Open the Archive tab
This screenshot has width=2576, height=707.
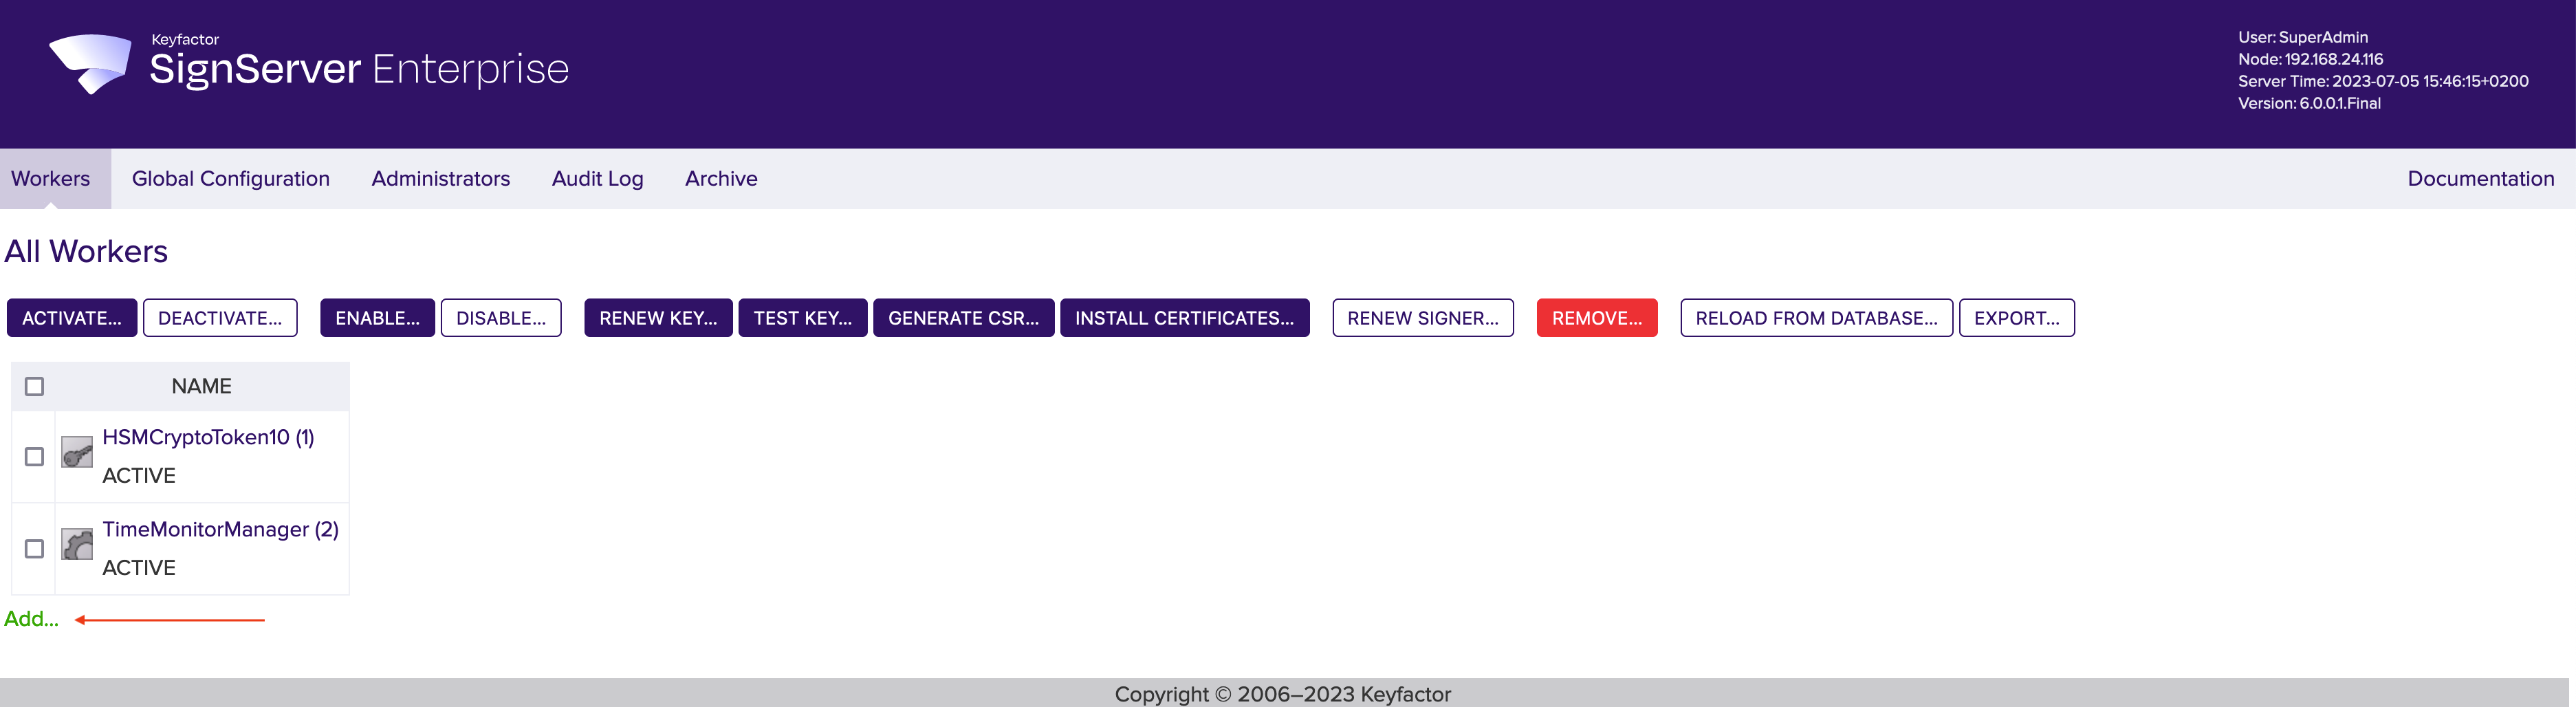tap(721, 179)
